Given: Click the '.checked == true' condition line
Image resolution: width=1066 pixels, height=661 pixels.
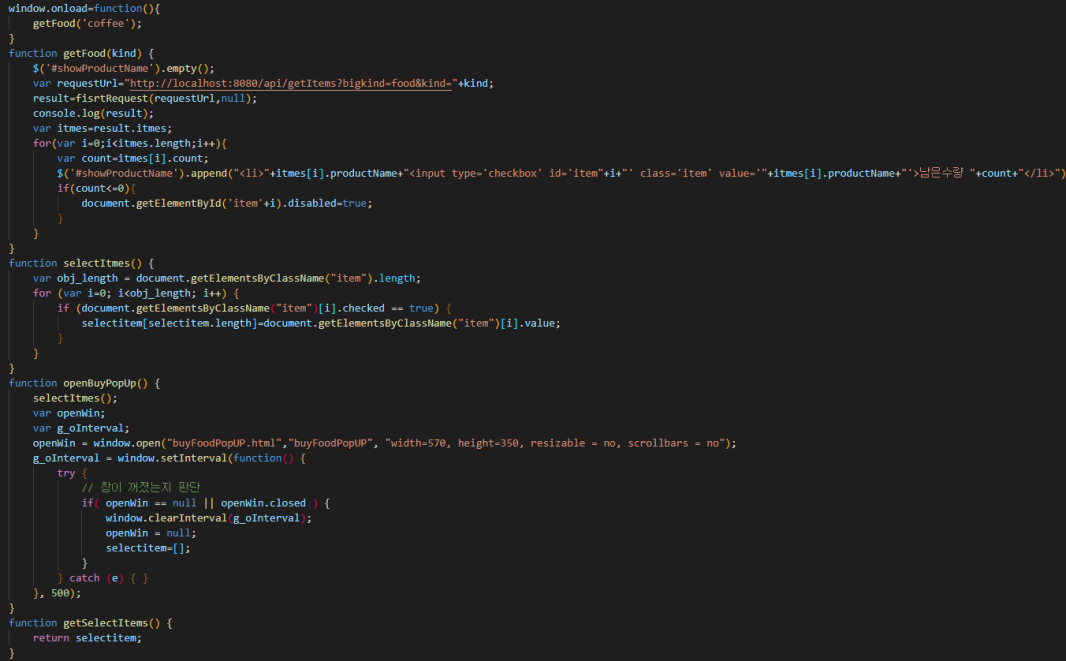Looking at the screenshot, I should (254, 308).
